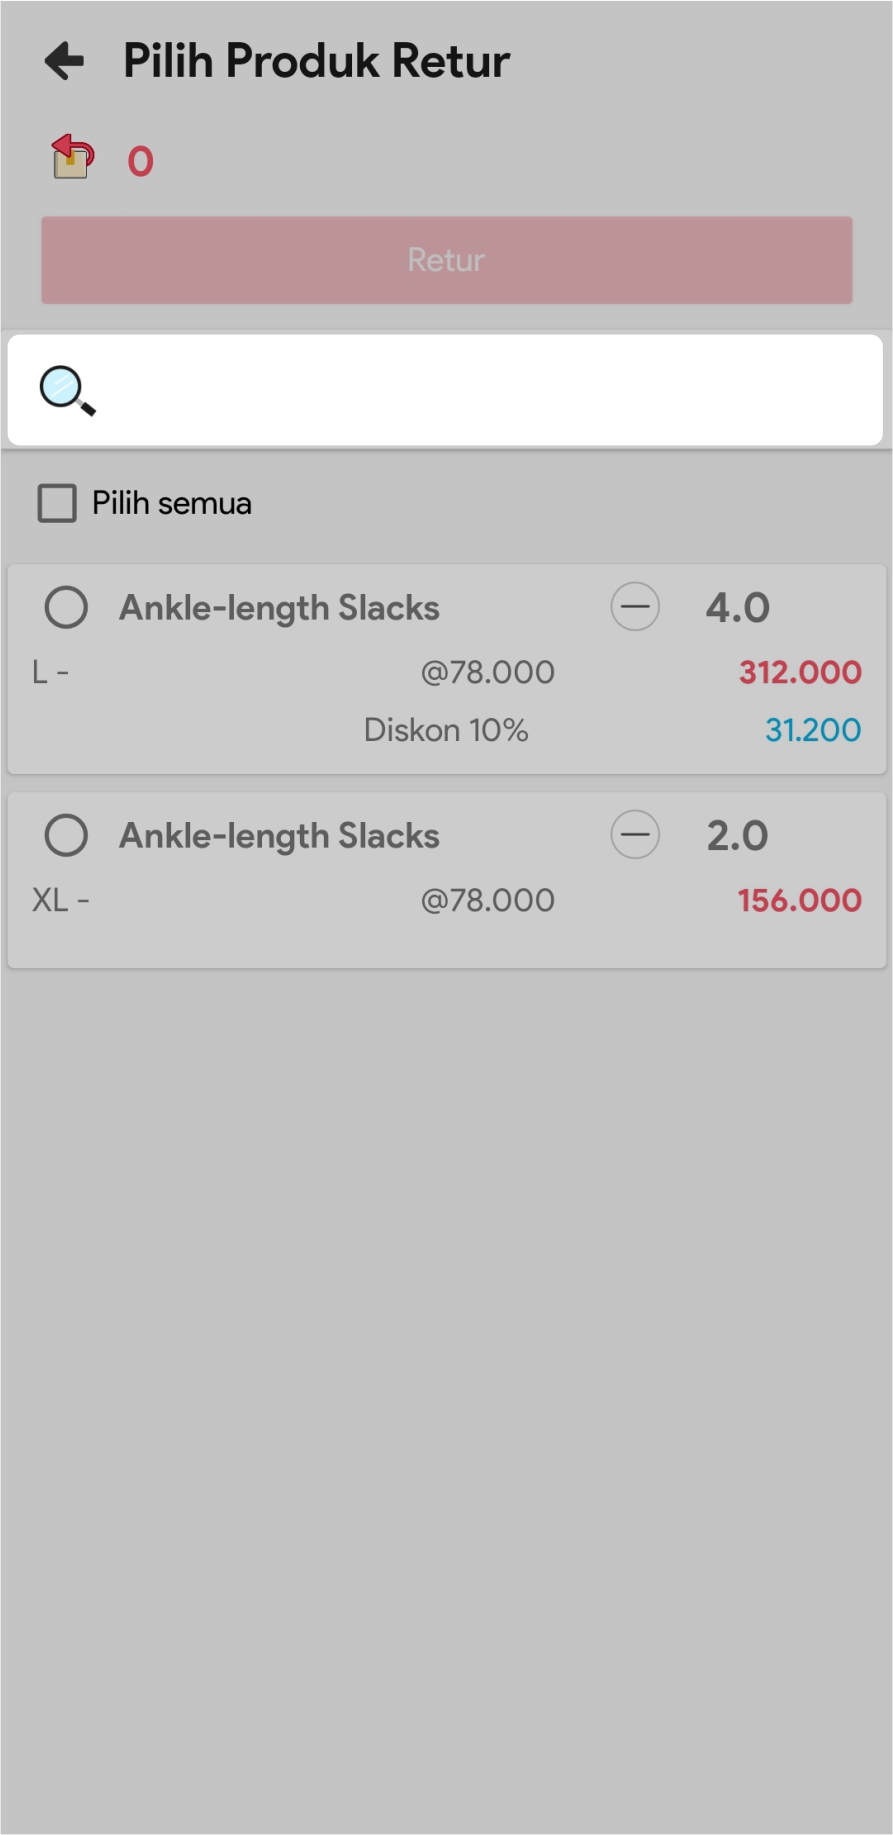Select the size XL Ankle-length Slacks radio
Image resolution: width=893 pixels, height=1835 pixels.
click(x=66, y=835)
